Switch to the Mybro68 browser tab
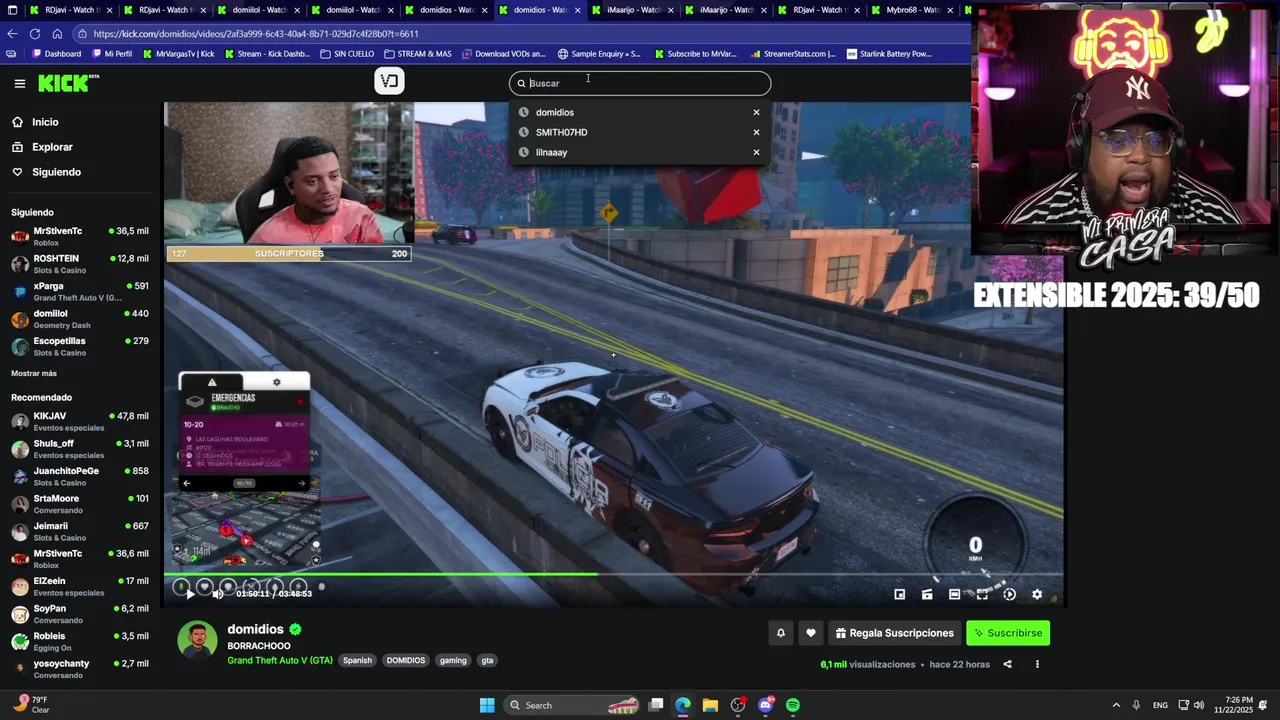1280x720 pixels. click(x=912, y=10)
